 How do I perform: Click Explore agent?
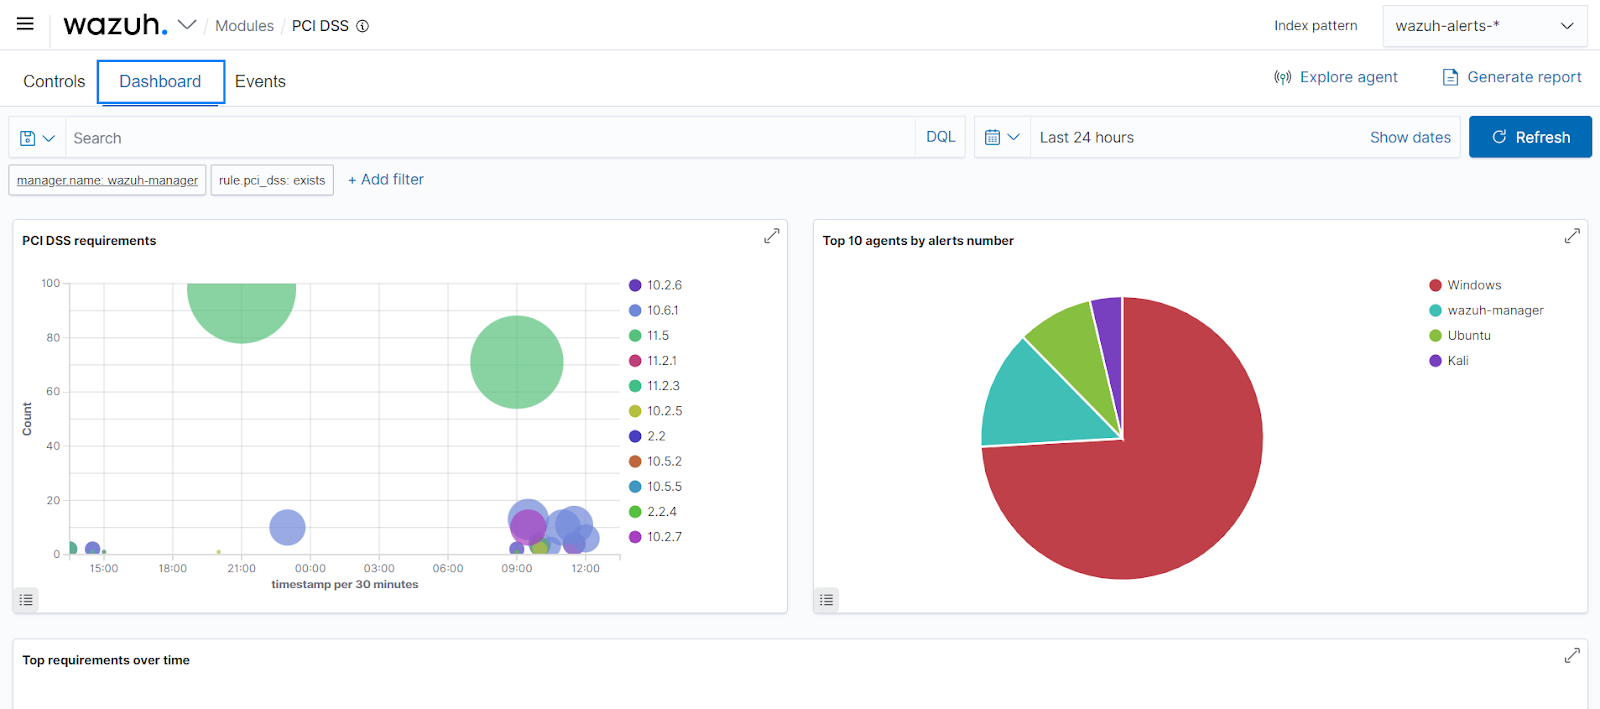click(1335, 77)
